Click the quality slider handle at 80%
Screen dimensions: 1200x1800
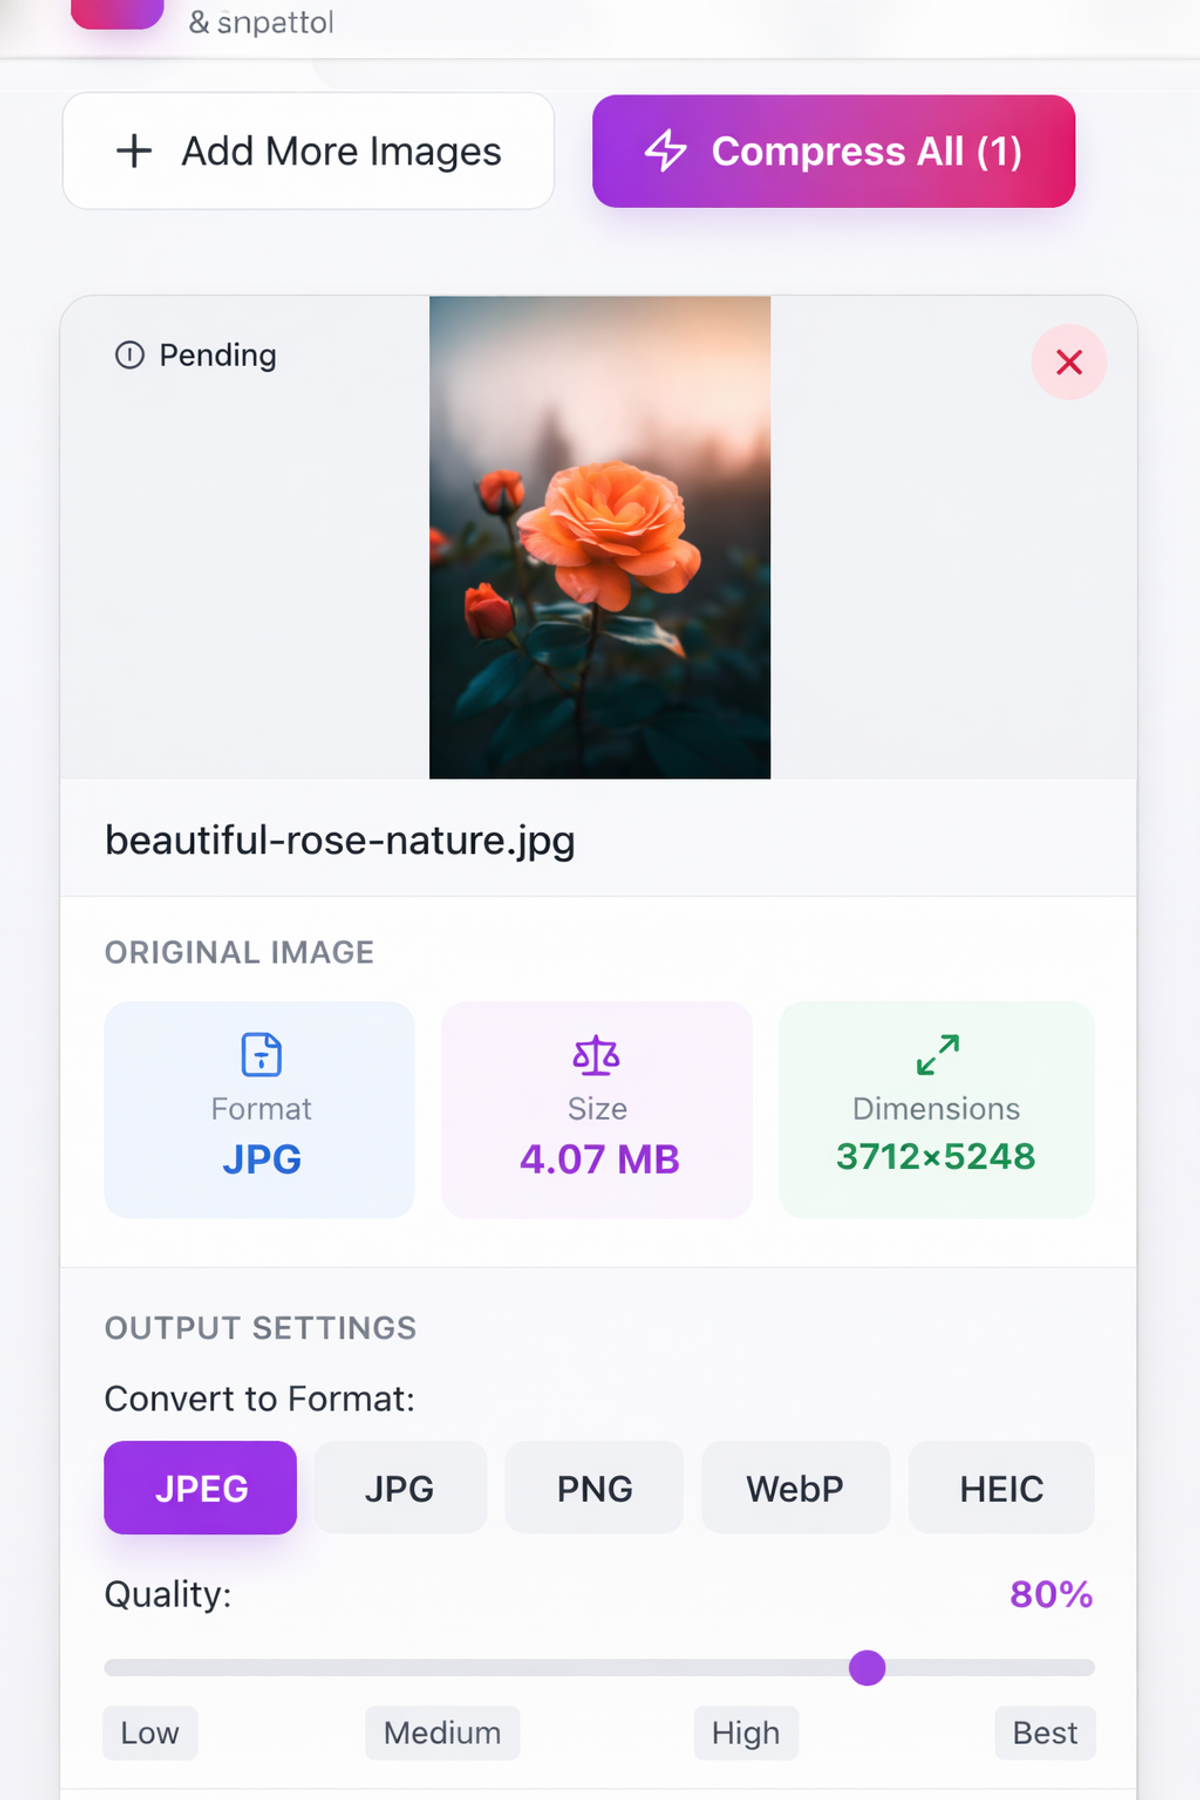[866, 1667]
